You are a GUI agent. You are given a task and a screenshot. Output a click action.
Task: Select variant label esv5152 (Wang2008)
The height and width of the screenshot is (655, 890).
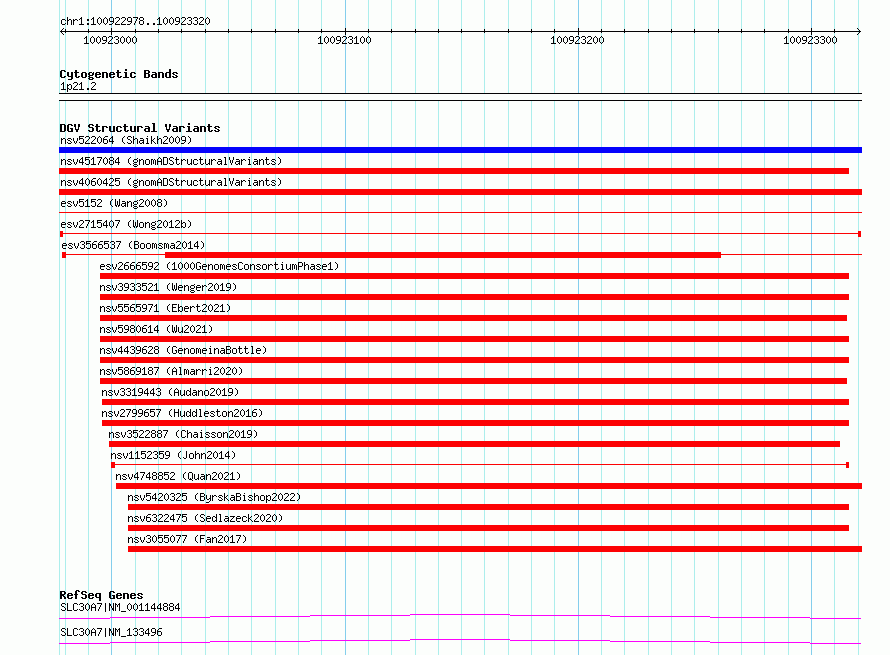(x=114, y=203)
